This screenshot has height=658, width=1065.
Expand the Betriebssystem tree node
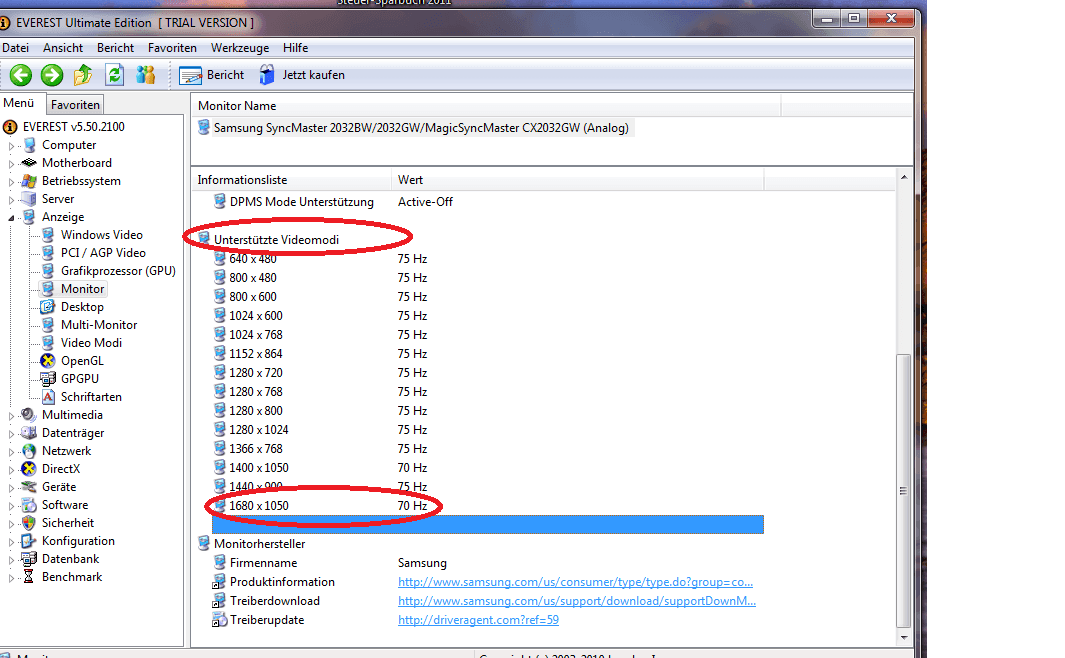click(x=11, y=182)
